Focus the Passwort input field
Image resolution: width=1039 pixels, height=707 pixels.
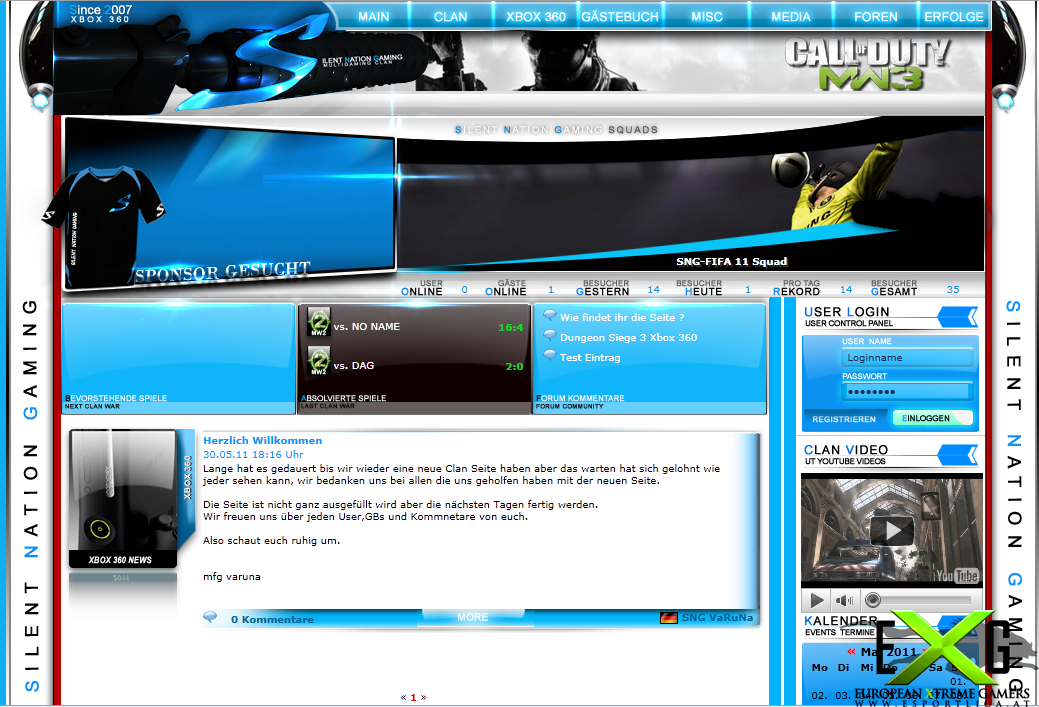point(906,392)
